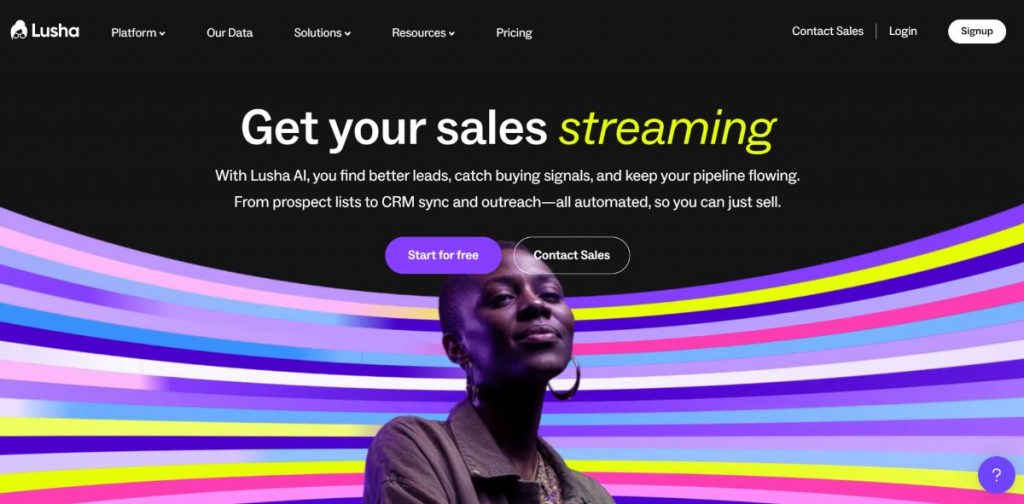The width and height of the screenshot is (1024, 504).
Task: Click the Lusha logo icon
Action: coord(19,30)
